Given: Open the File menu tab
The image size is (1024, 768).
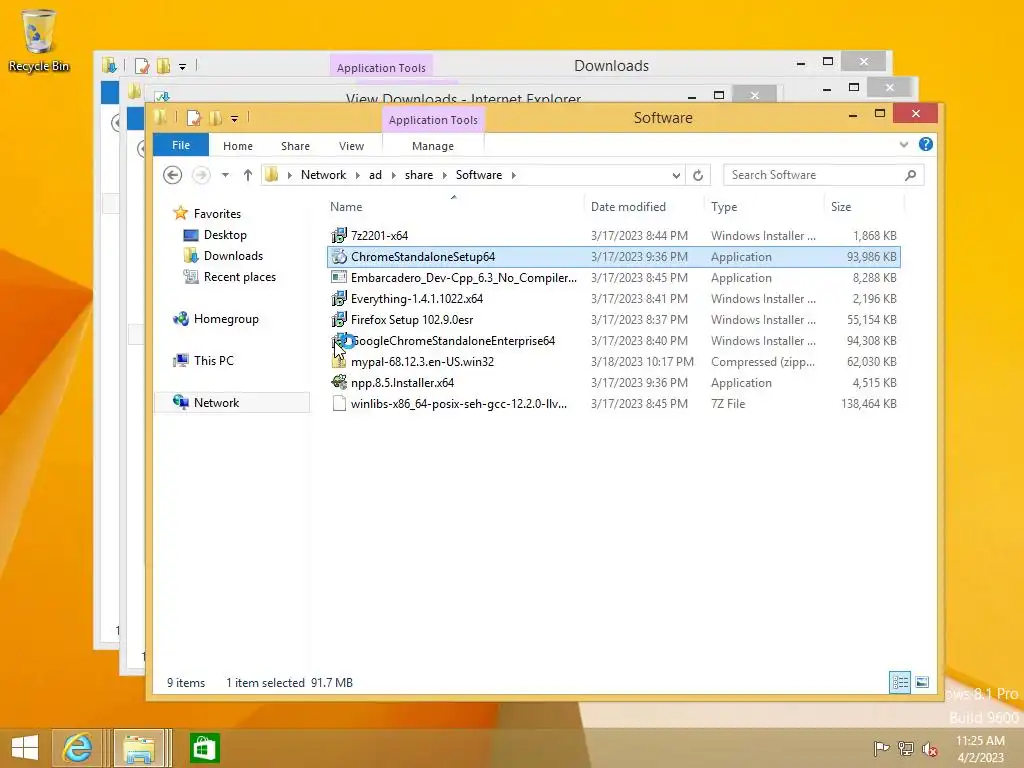Looking at the screenshot, I should coord(181,145).
